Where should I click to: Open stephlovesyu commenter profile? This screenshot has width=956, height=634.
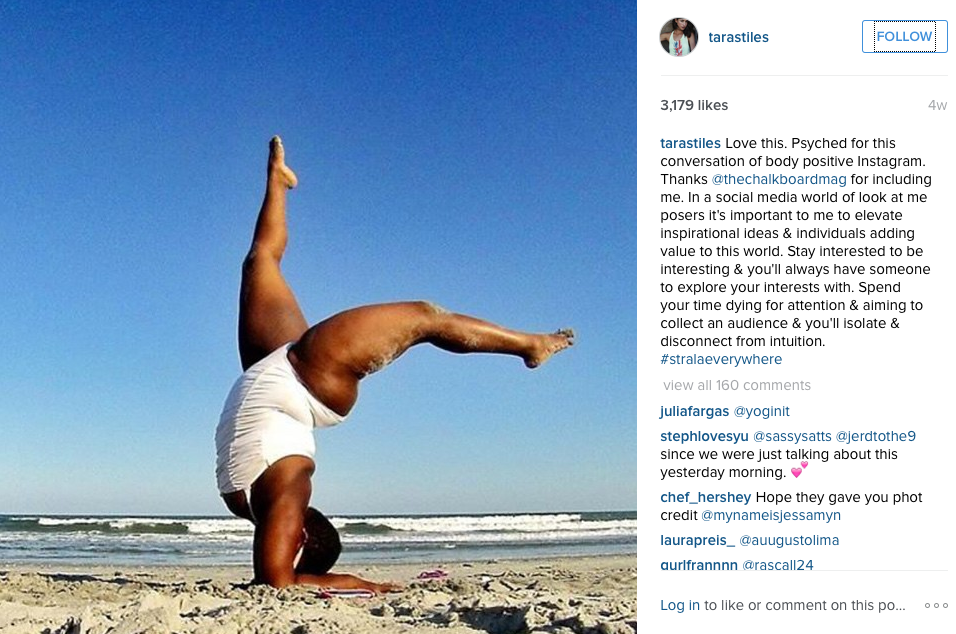click(704, 436)
